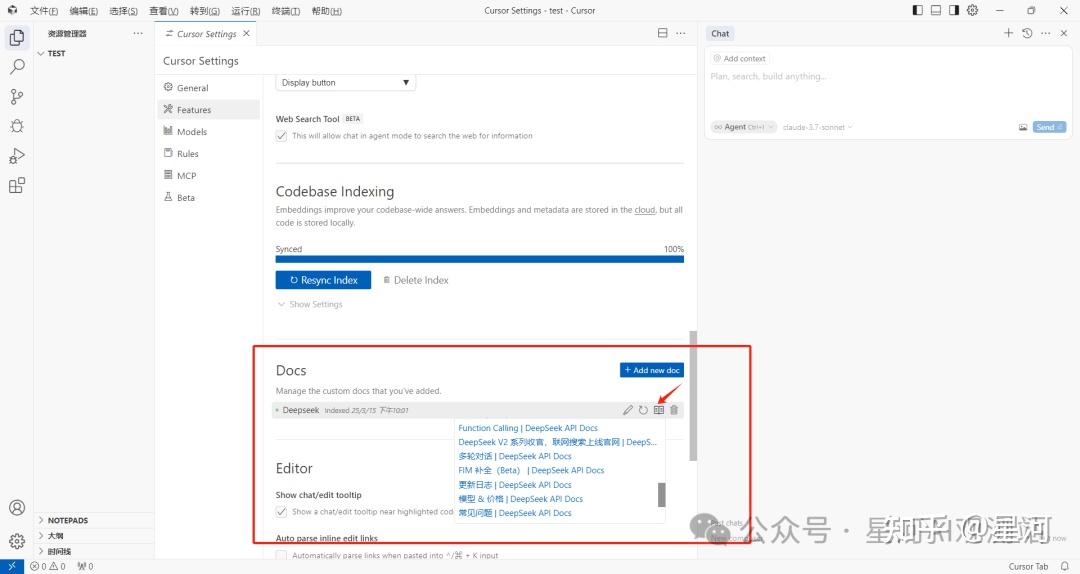Start a new chat with plus icon
Screen dimensions: 1080x574
(1008, 33)
